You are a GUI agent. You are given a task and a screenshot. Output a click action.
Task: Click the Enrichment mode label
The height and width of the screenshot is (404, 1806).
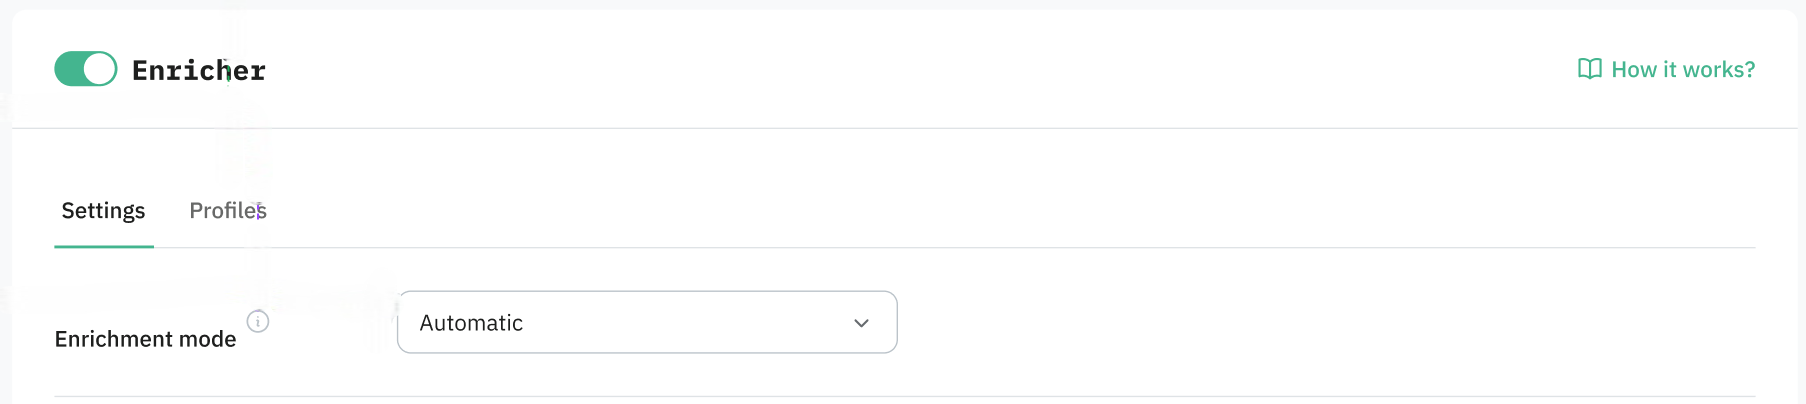(x=145, y=339)
